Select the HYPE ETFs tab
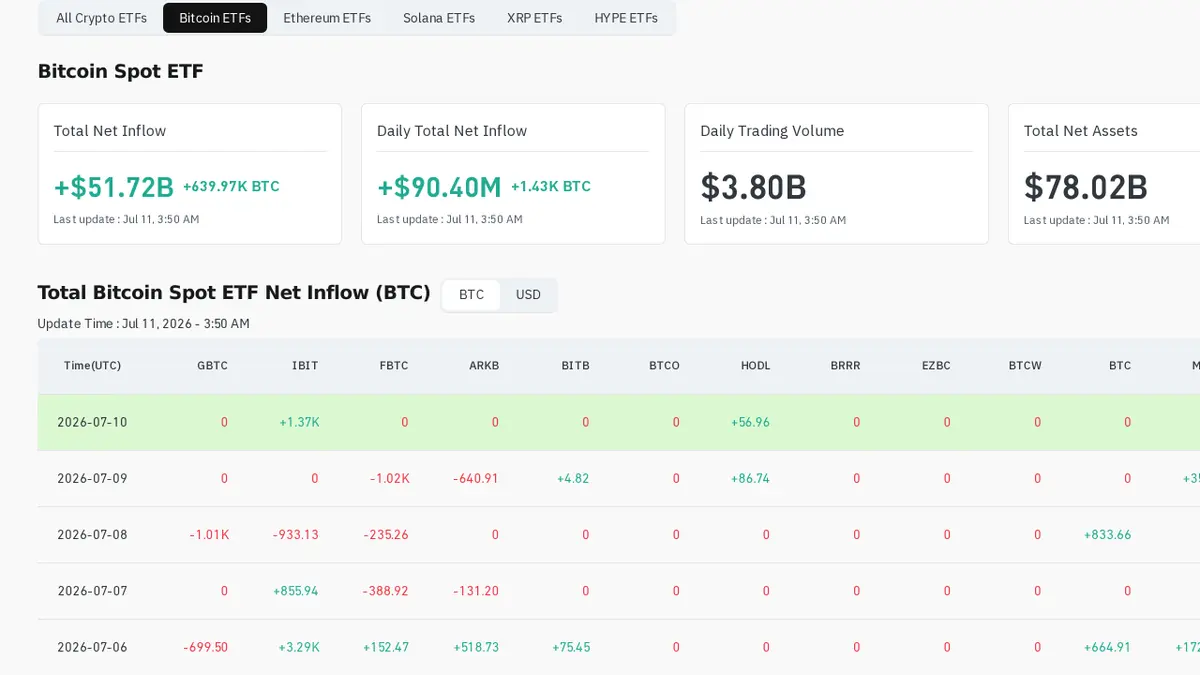Viewport: 1200px width, 675px height. (x=626, y=18)
